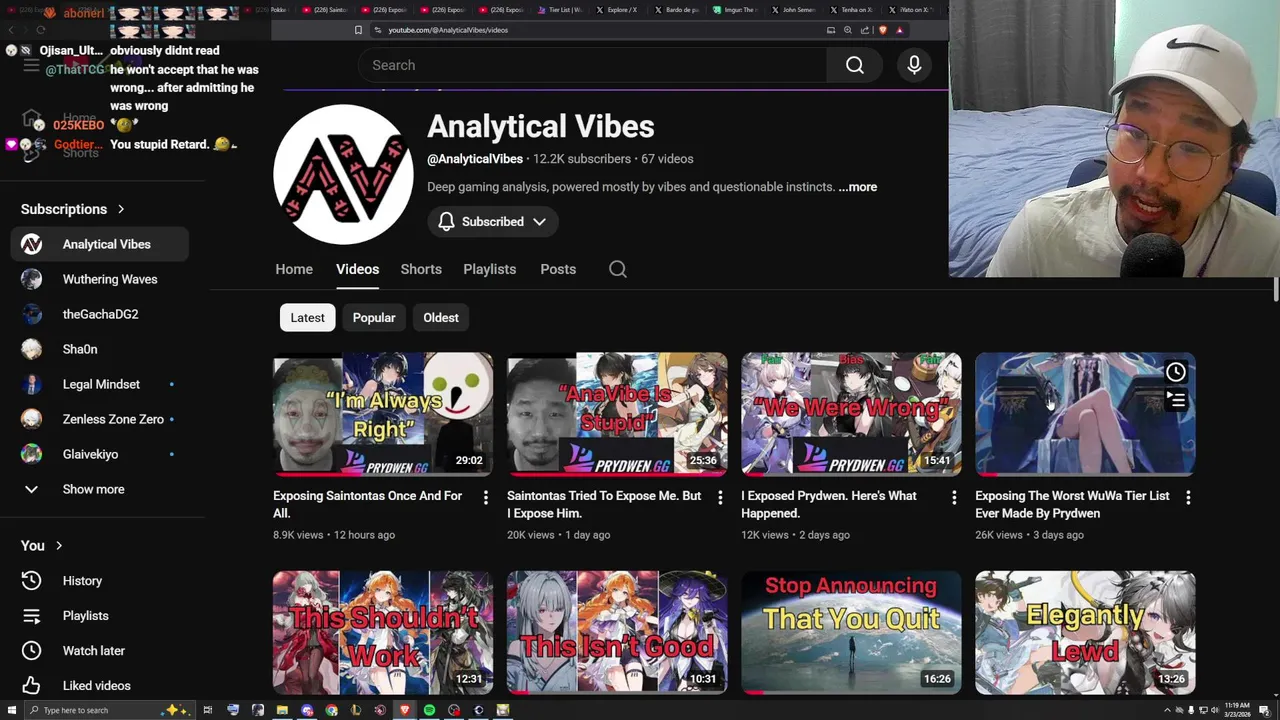The height and width of the screenshot is (720, 1280).
Task: Open 'AnaVibe Is Stupid' video thumbnail
Action: [617, 414]
